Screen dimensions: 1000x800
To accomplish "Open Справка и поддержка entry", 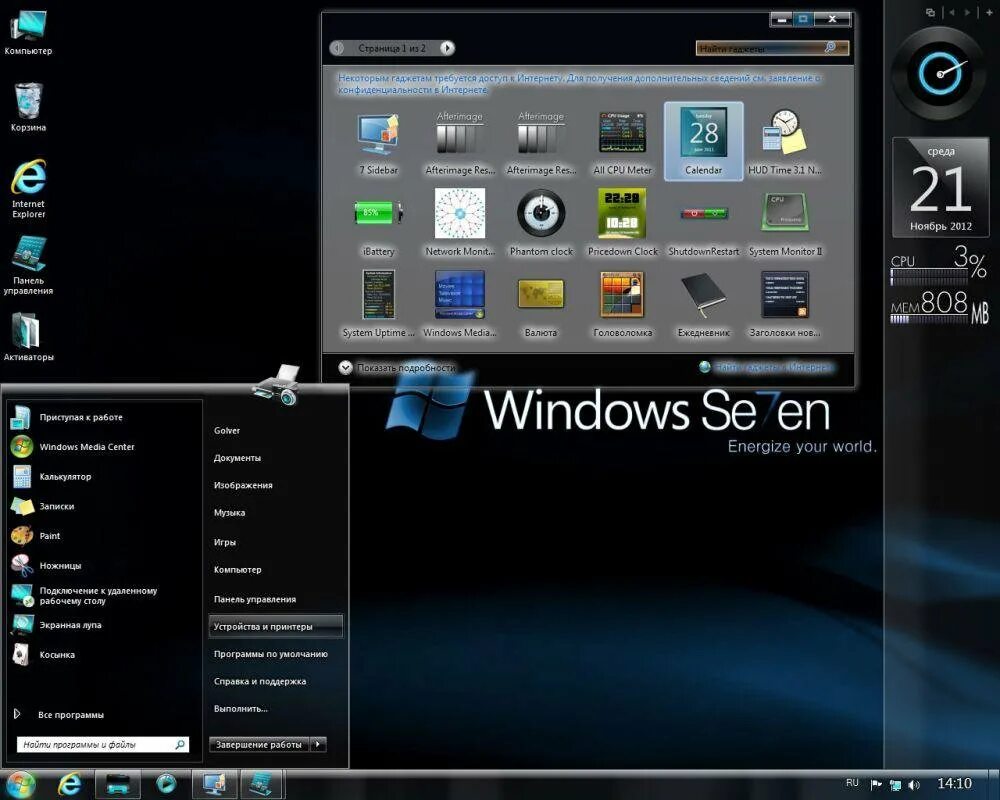I will pyautogui.click(x=260, y=681).
